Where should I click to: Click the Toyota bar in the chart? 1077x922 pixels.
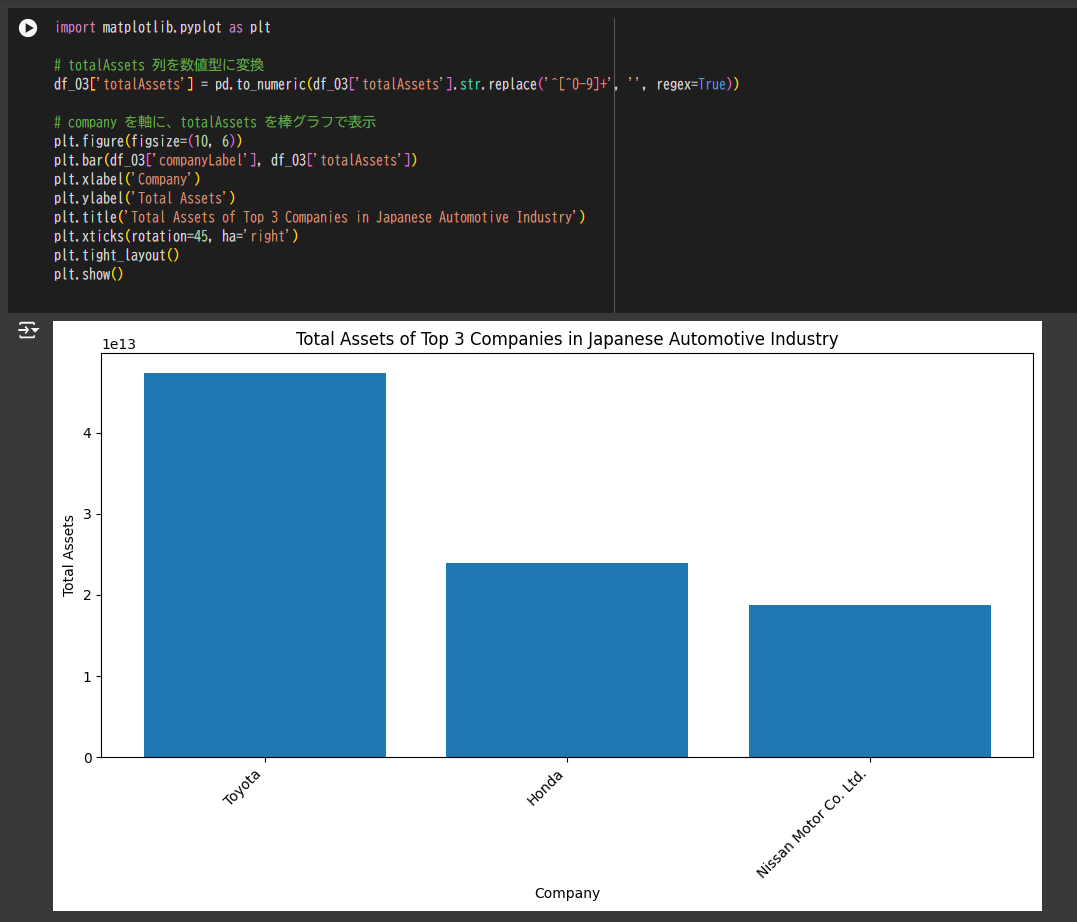265,565
